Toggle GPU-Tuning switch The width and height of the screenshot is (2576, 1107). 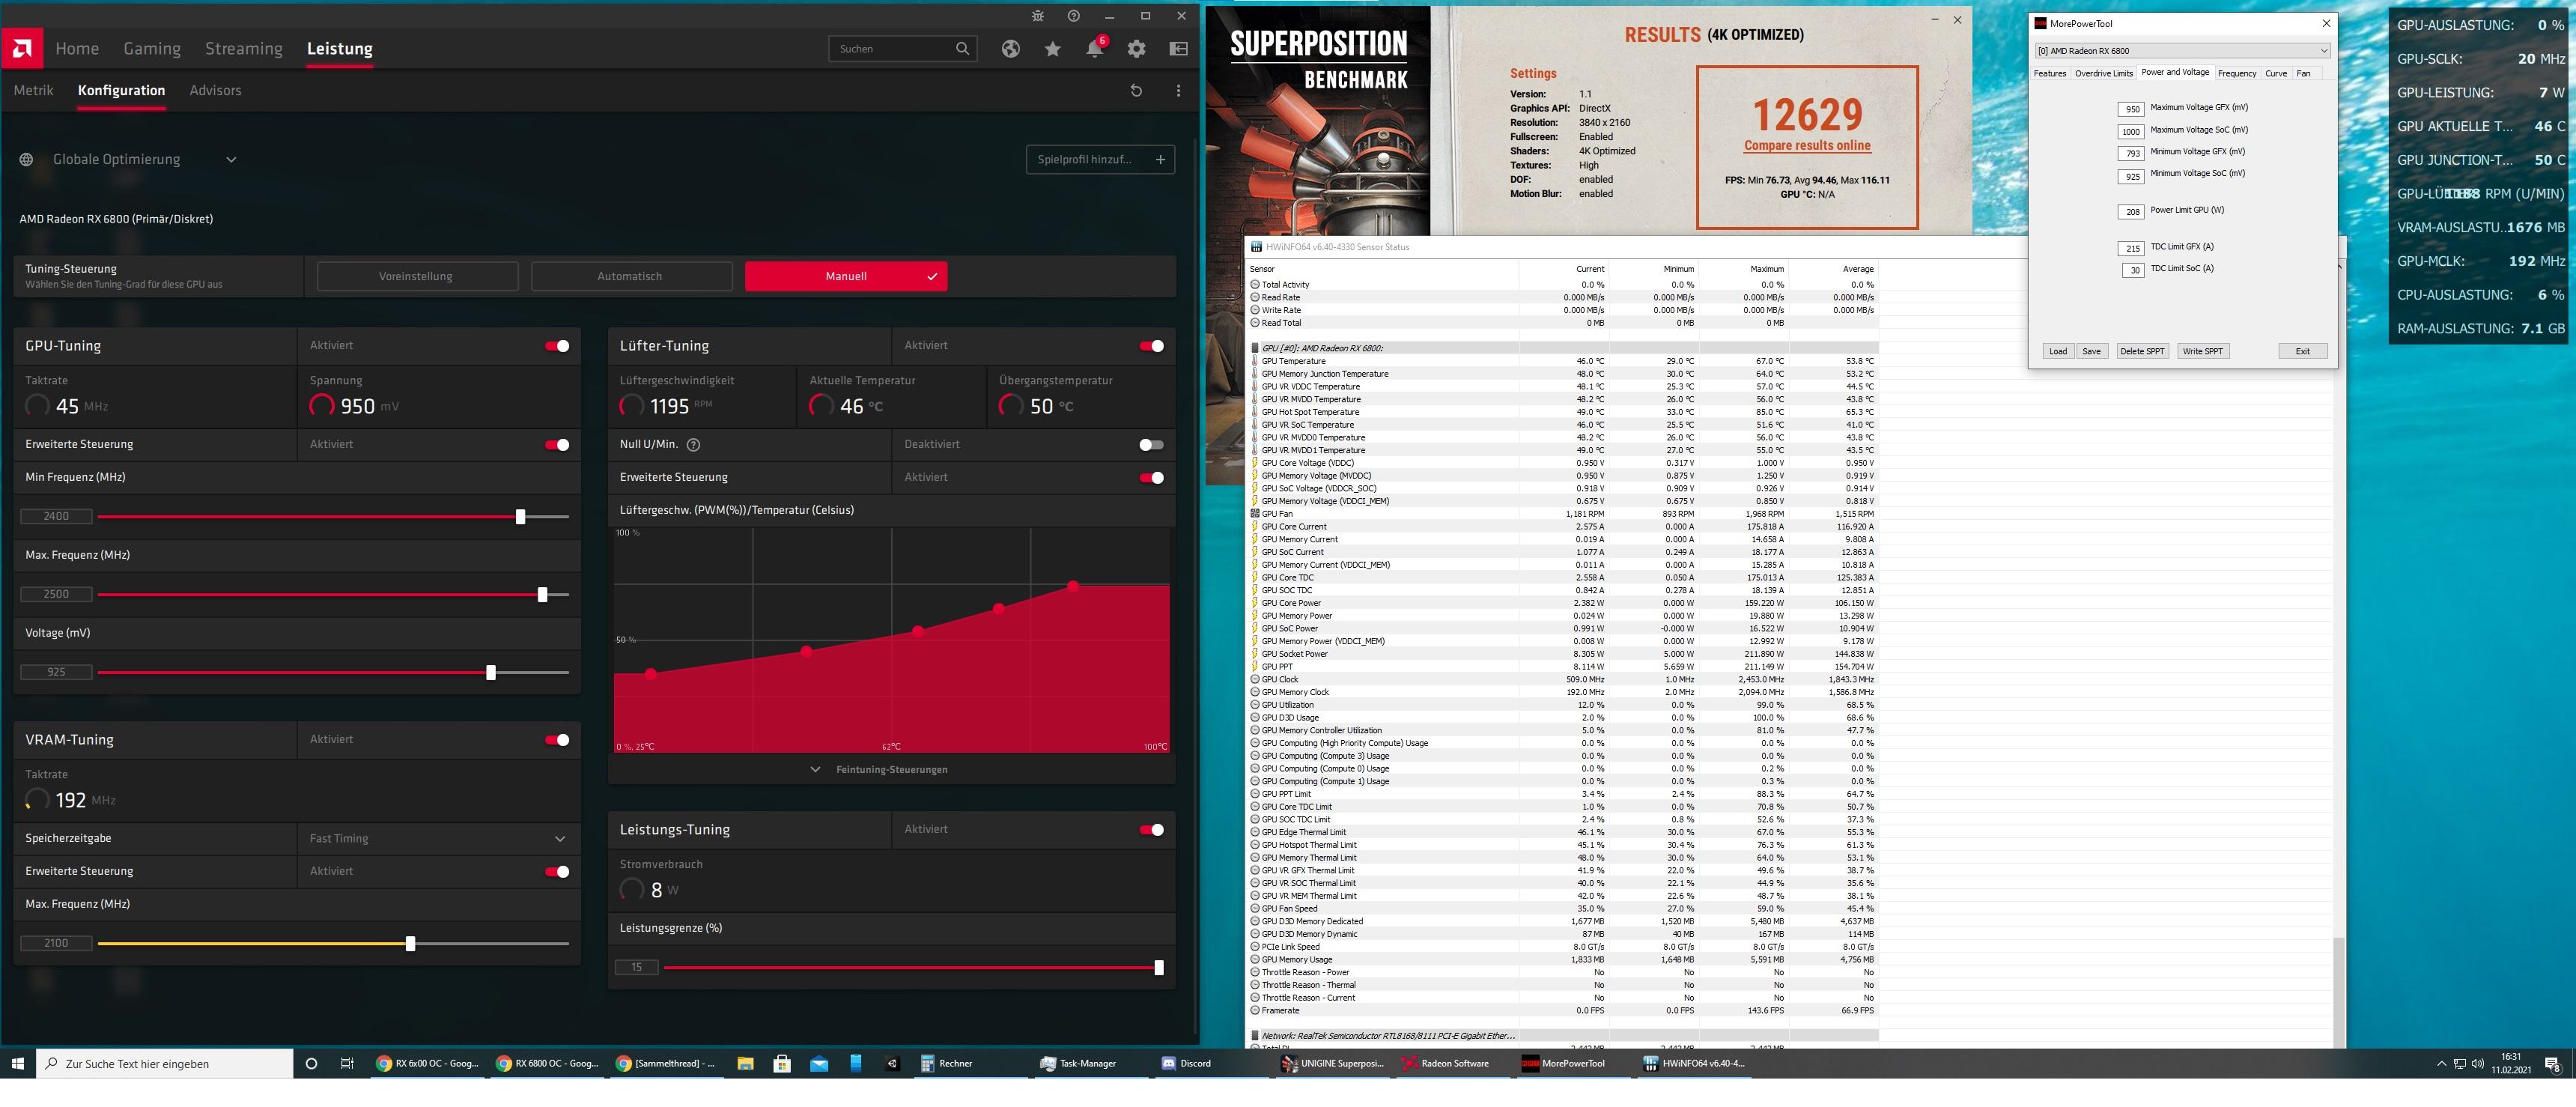click(x=557, y=346)
